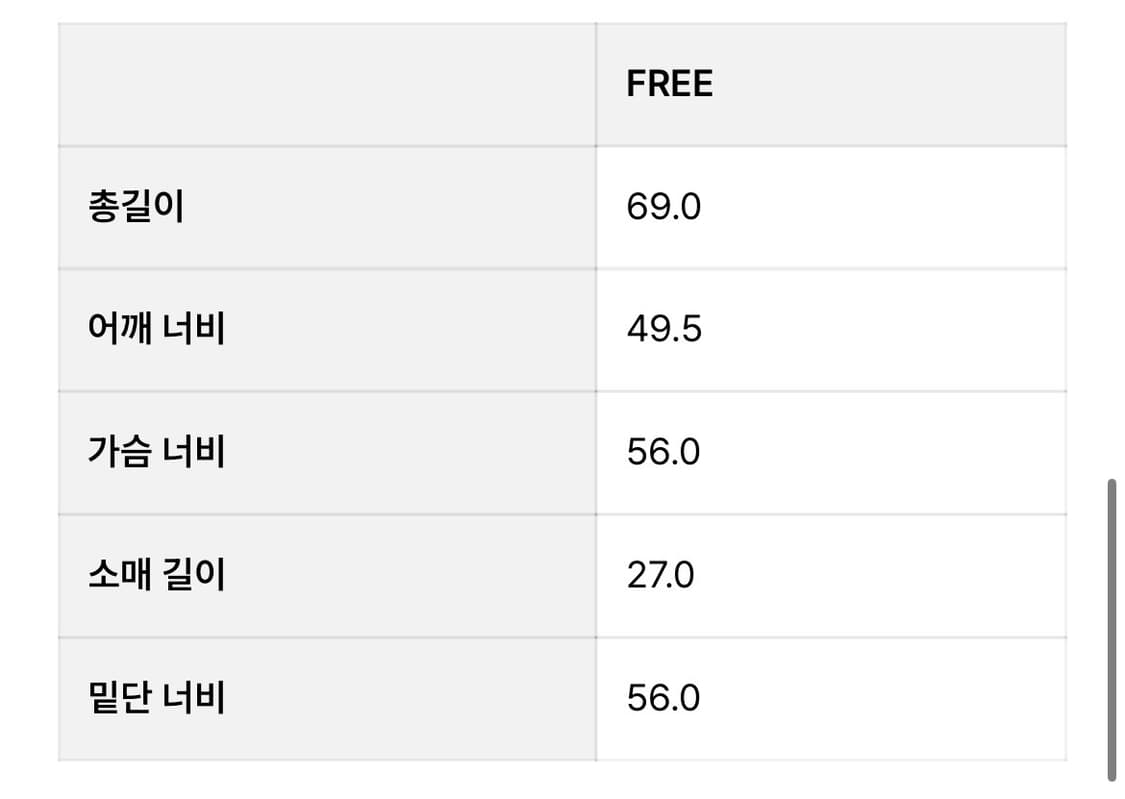Click the divider between the two header cells
The width and height of the screenshot is (1125, 799).
point(596,84)
